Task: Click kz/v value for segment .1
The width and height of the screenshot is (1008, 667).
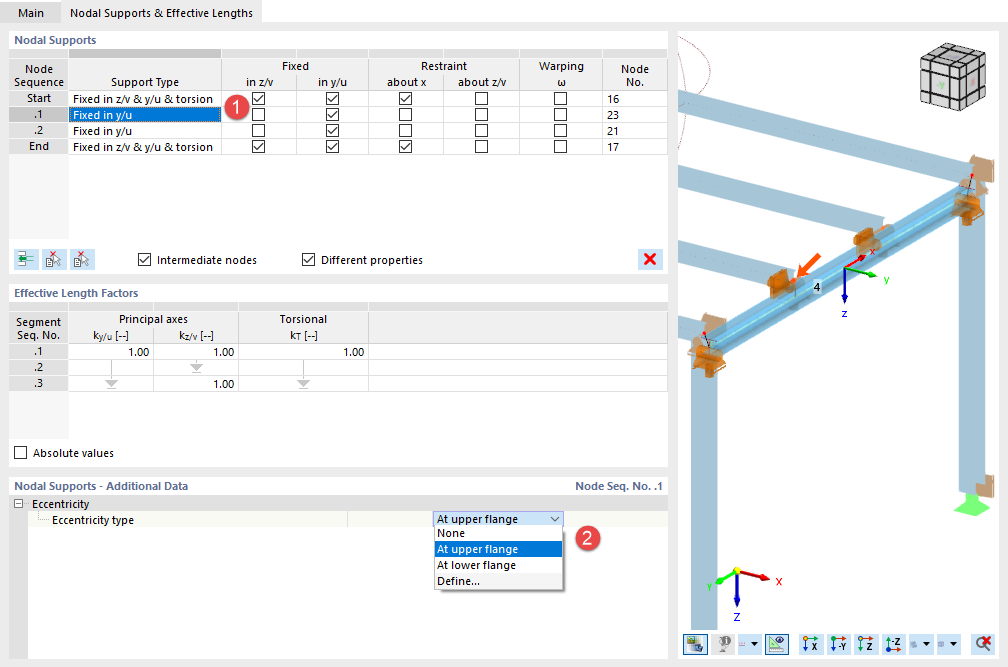Action: pyautogui.click(x=195, y=352)
